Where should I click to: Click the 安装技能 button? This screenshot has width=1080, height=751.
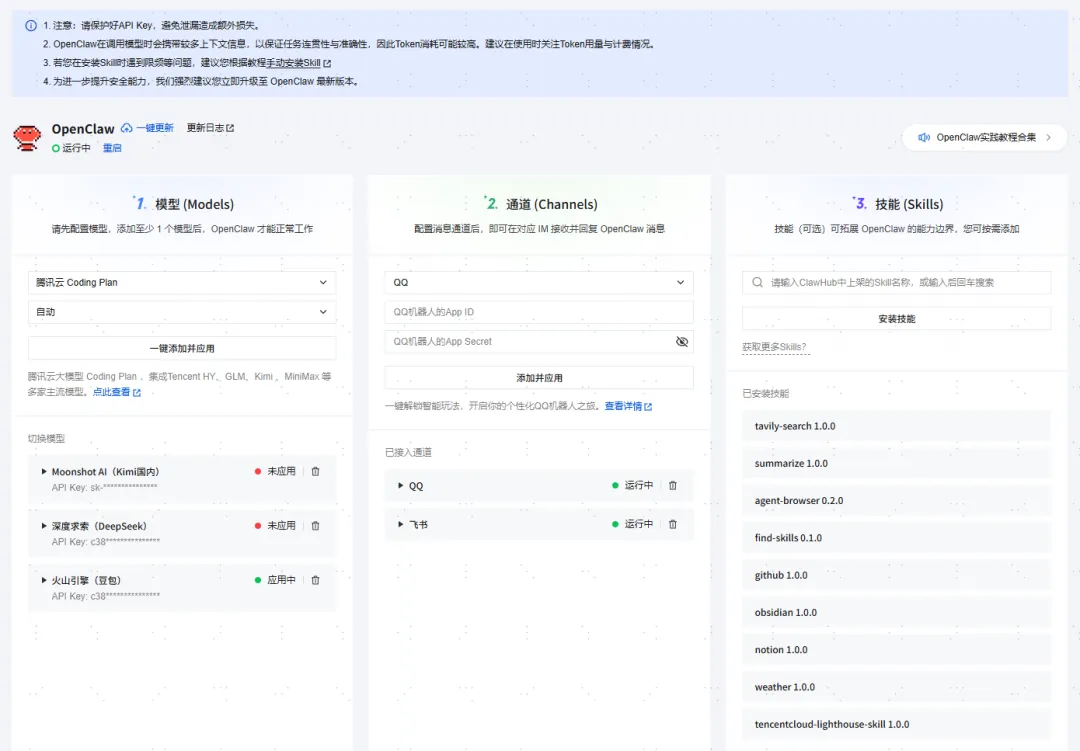(x=896, y=319)
